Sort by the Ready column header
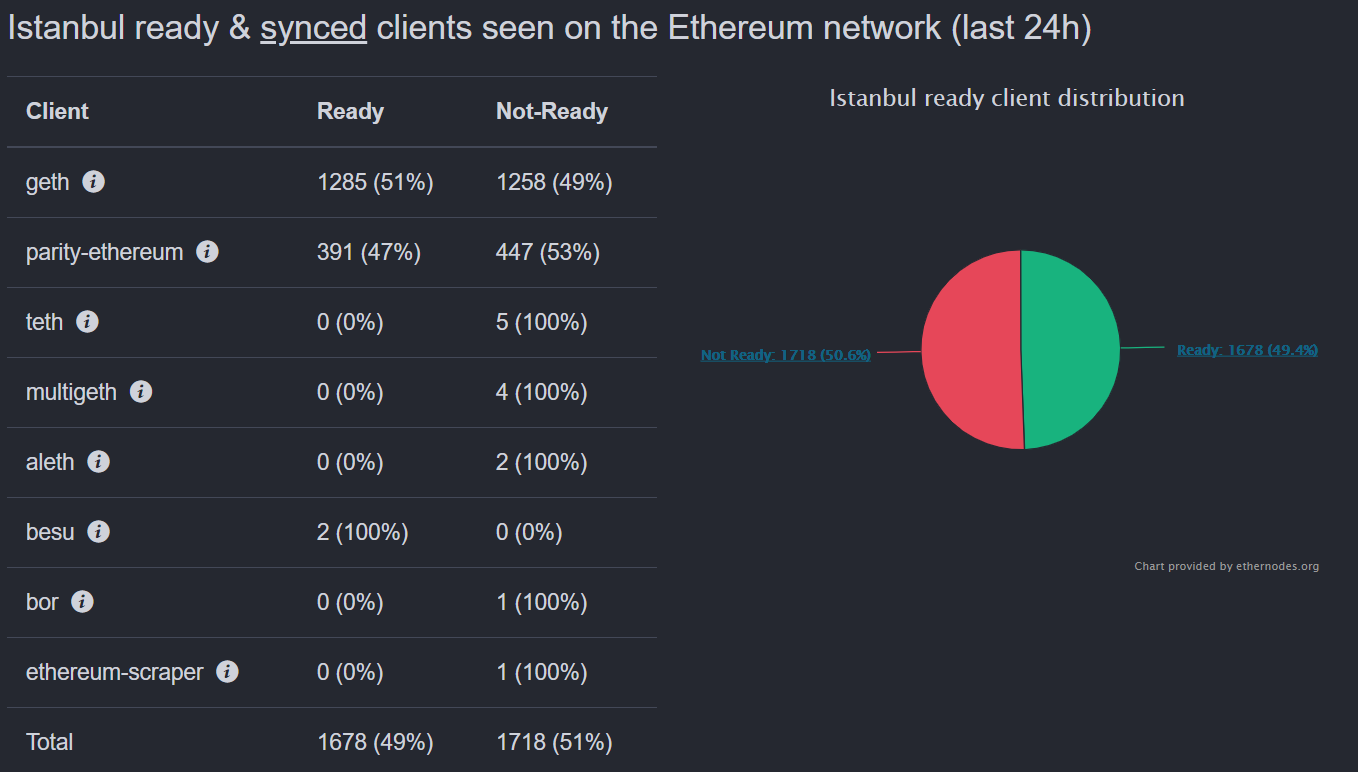 350,111
